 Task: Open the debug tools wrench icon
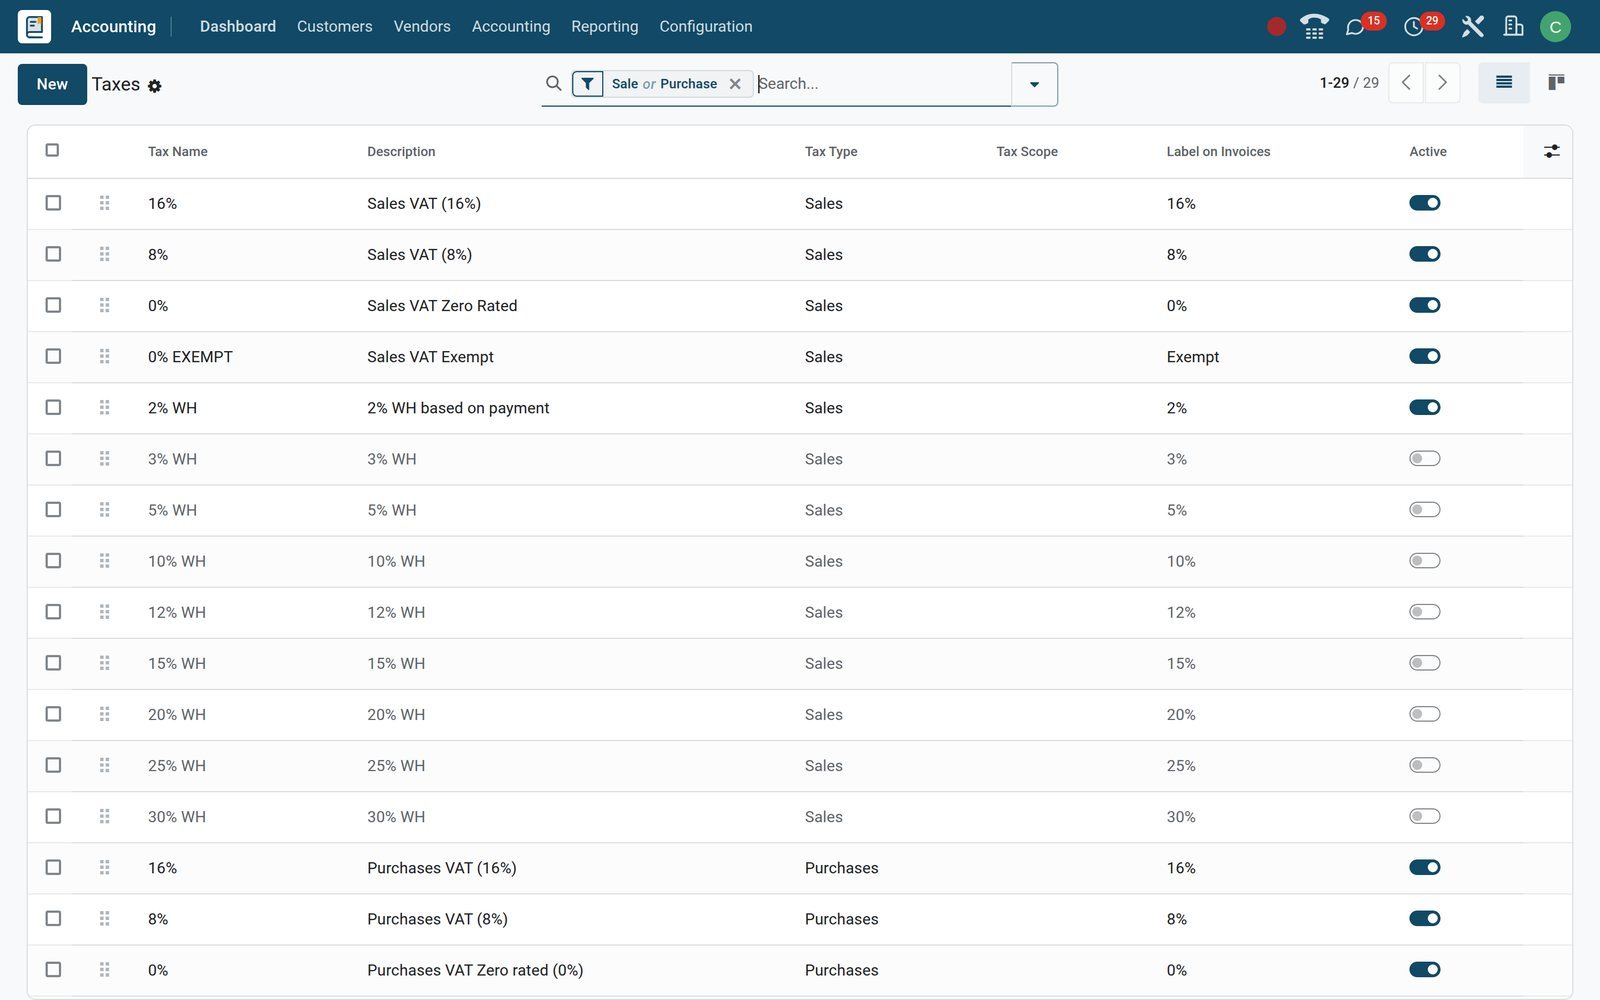pos(1472,27)
